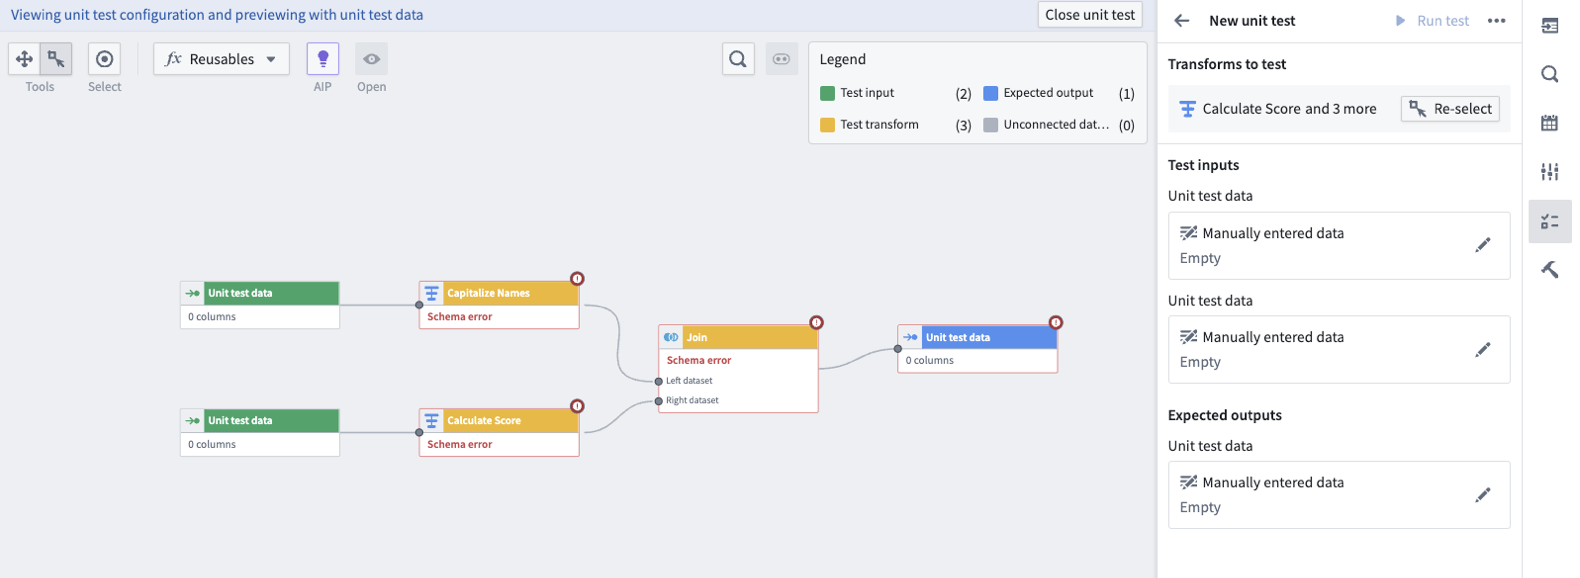Close the unit test view

pyautogui.click(x=1090, y=15)
